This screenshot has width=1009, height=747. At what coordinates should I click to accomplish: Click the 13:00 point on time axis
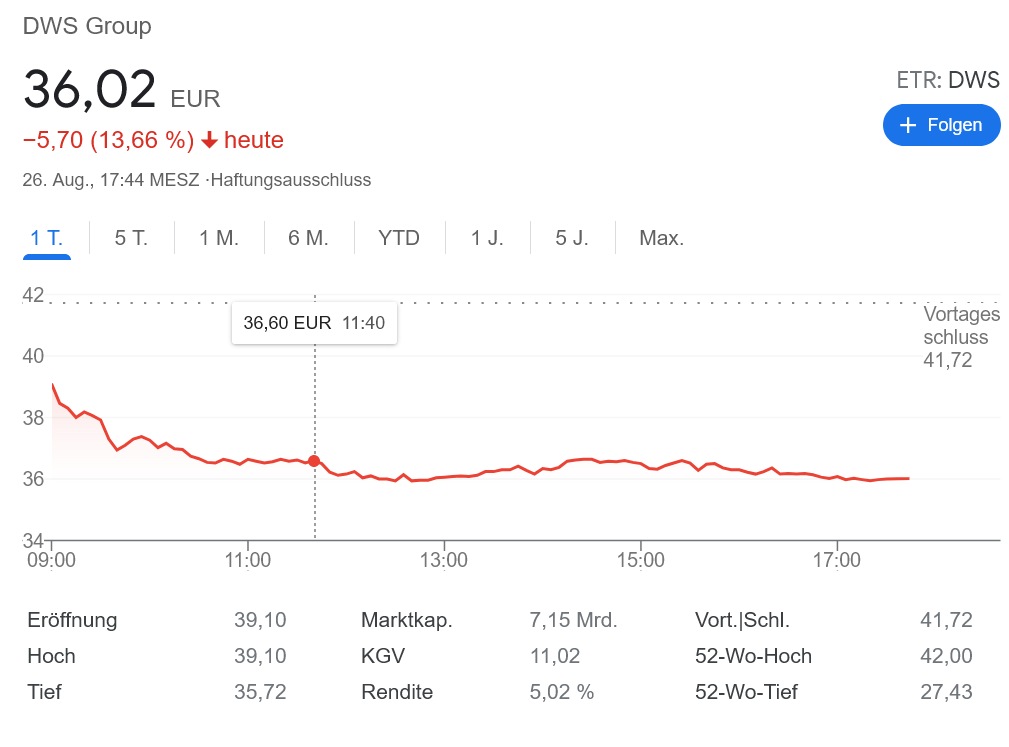coord(444,560)
